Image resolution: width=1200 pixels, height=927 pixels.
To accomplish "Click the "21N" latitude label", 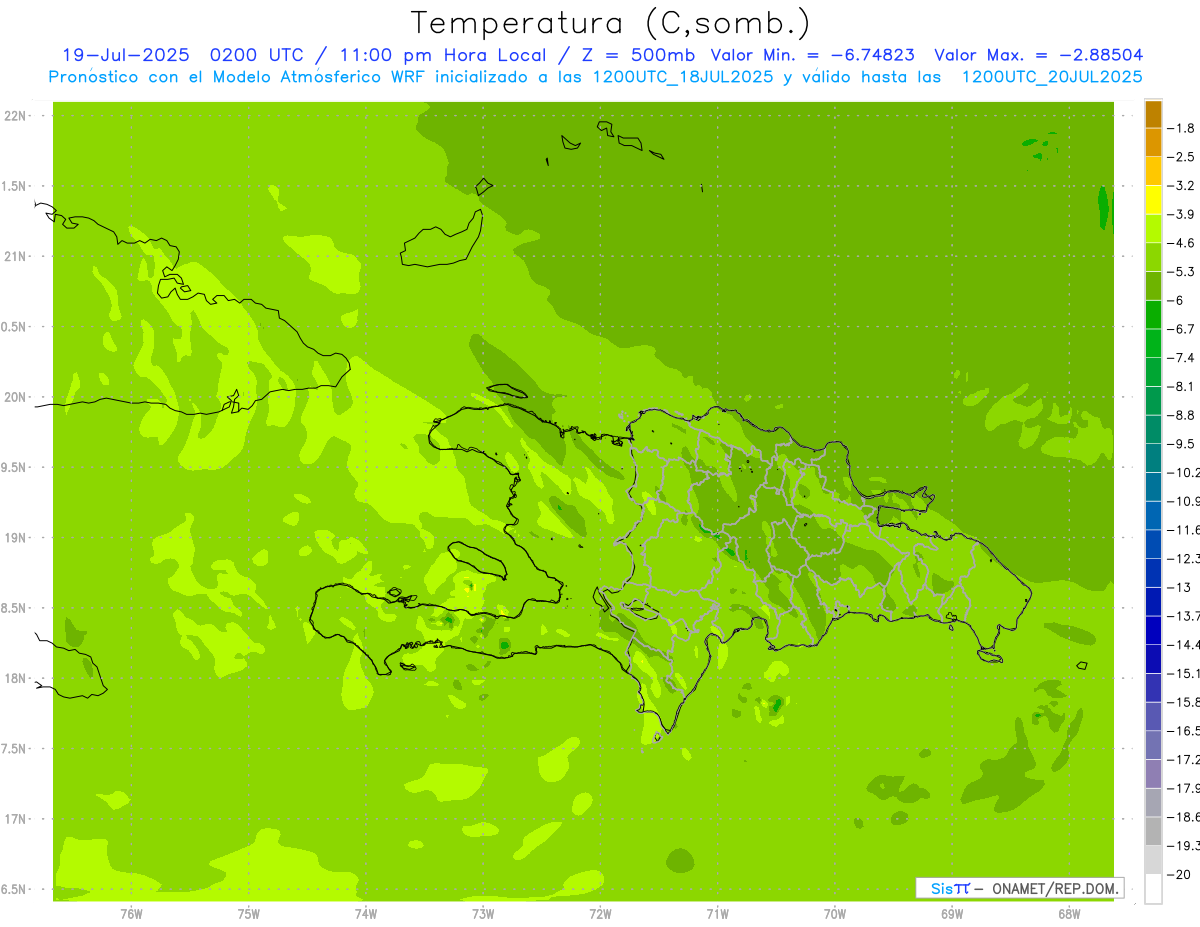I will tap(16, 257).
